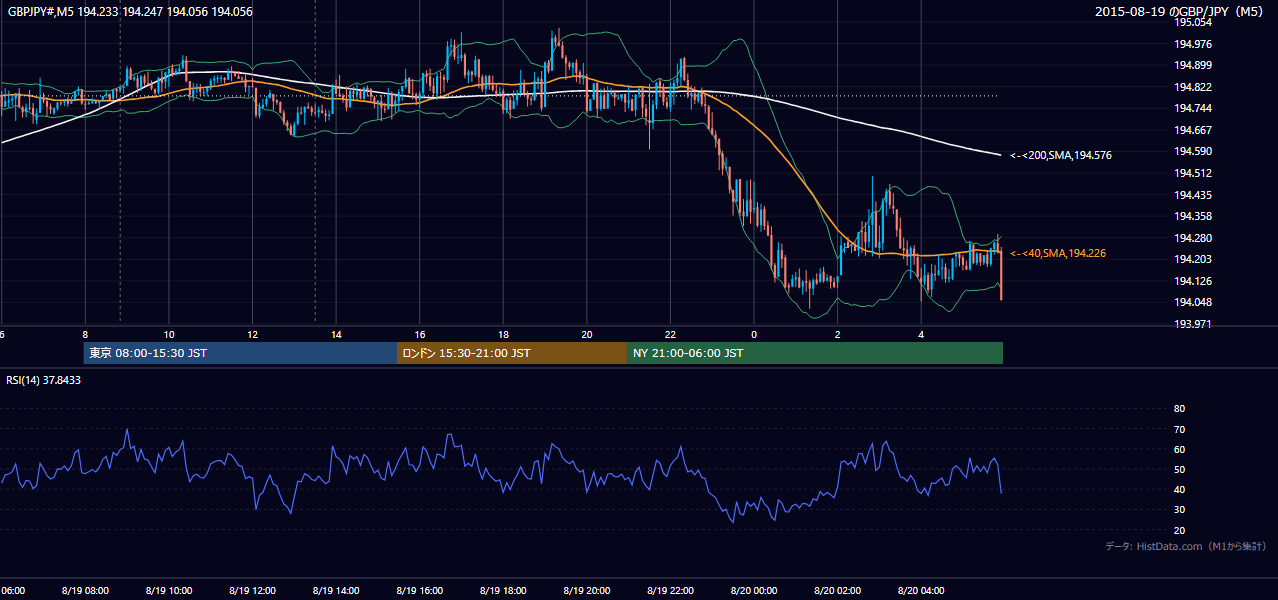Click price axis value 194.899

tap(1194, 65)
